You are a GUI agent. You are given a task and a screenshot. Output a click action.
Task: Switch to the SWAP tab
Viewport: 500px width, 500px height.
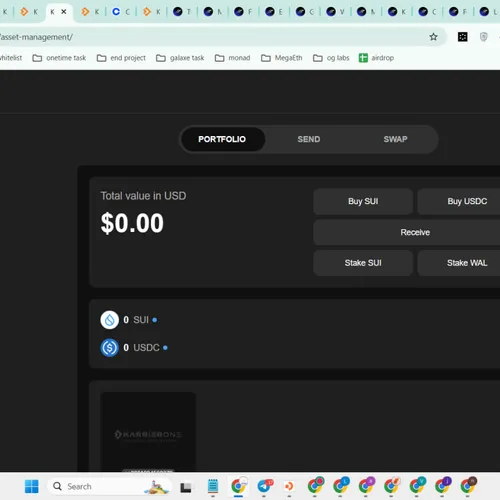click(x=395, y=139)
